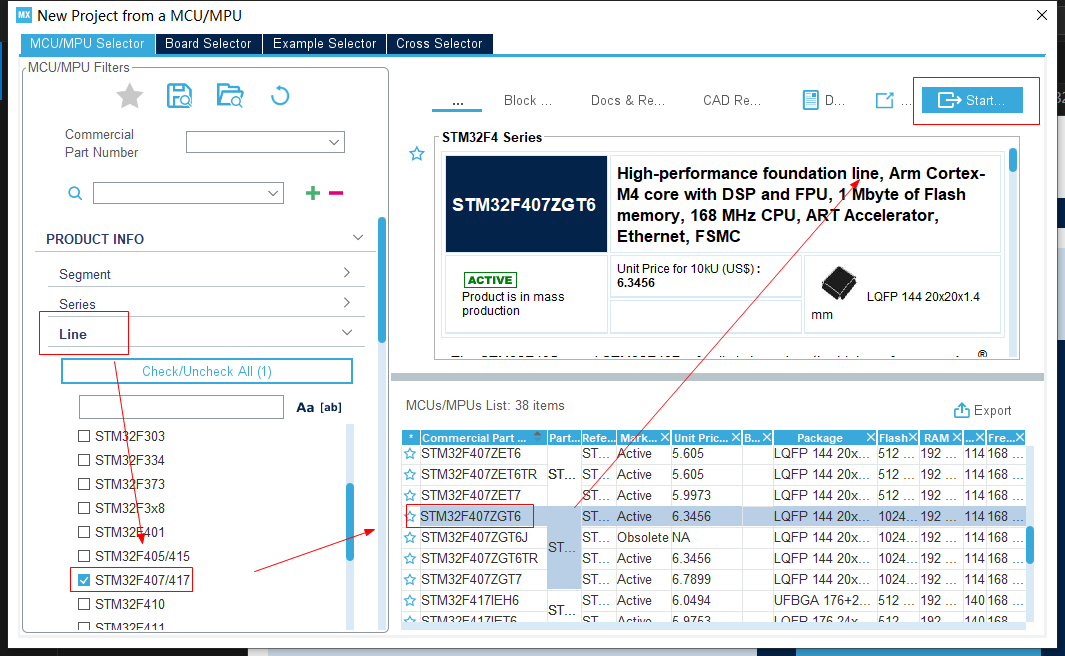Star the STM32F407ZET7 row
This screenshot has width=1065, height=656.
tap(410, 496)
